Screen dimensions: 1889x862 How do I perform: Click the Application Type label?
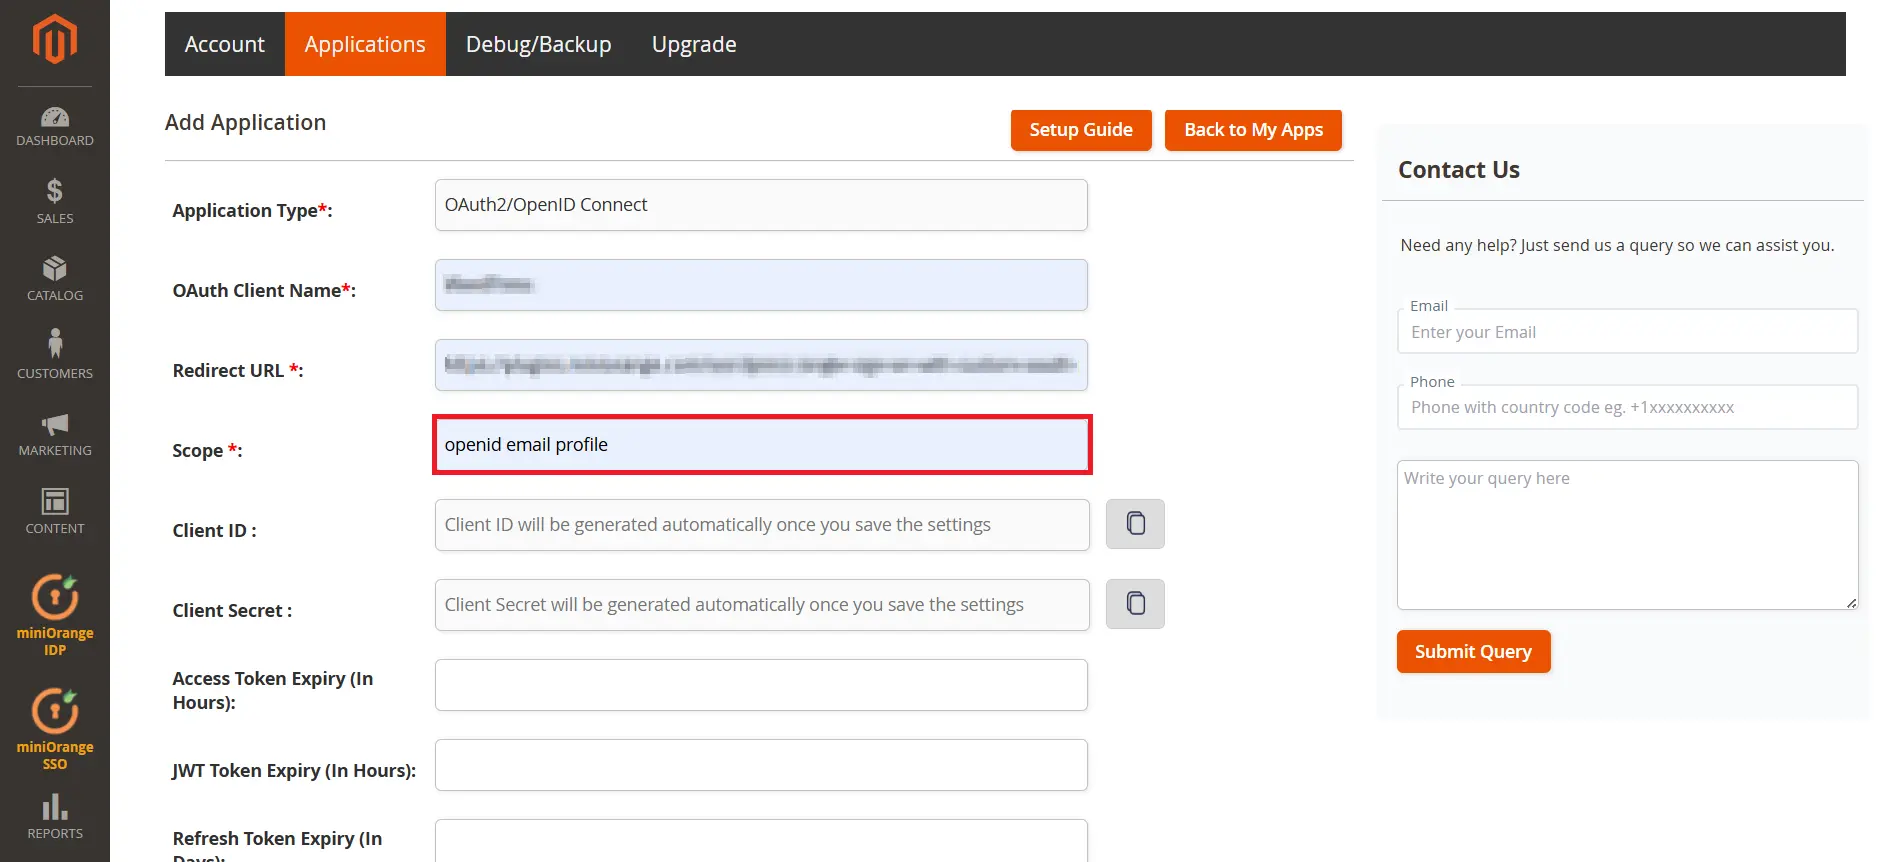pyautogui.click(x=252, y=210)
